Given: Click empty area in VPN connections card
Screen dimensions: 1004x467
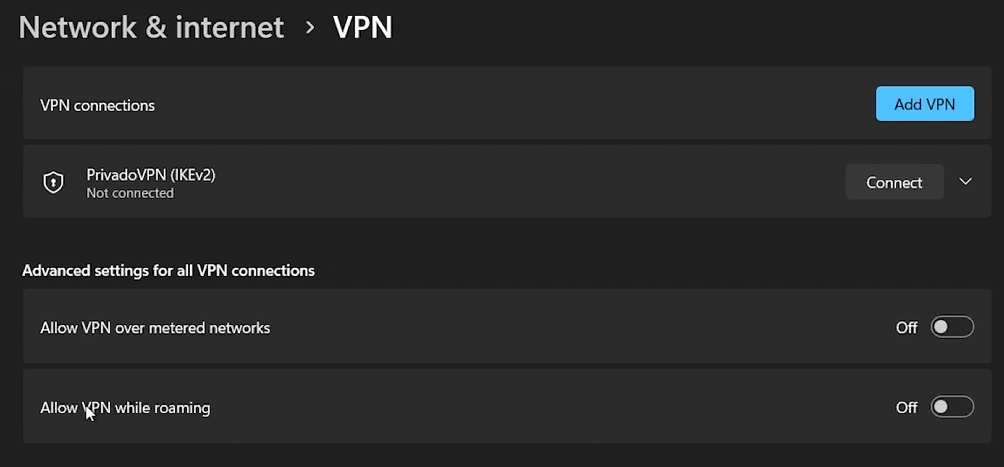Looking at the screenshot, I should tap(500, 105).
